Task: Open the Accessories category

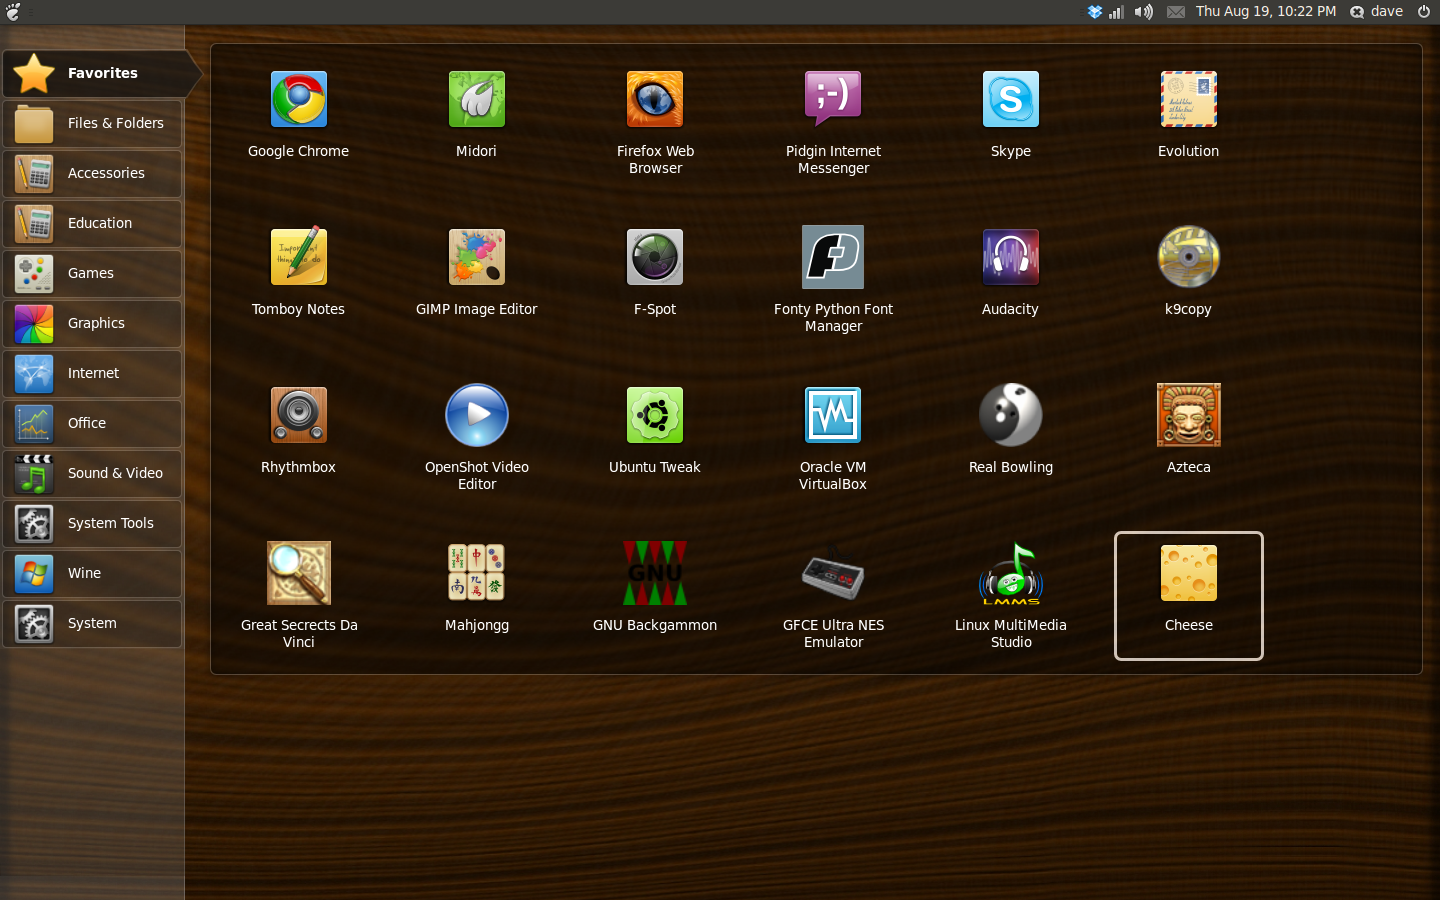Action: tap(92, 173)
